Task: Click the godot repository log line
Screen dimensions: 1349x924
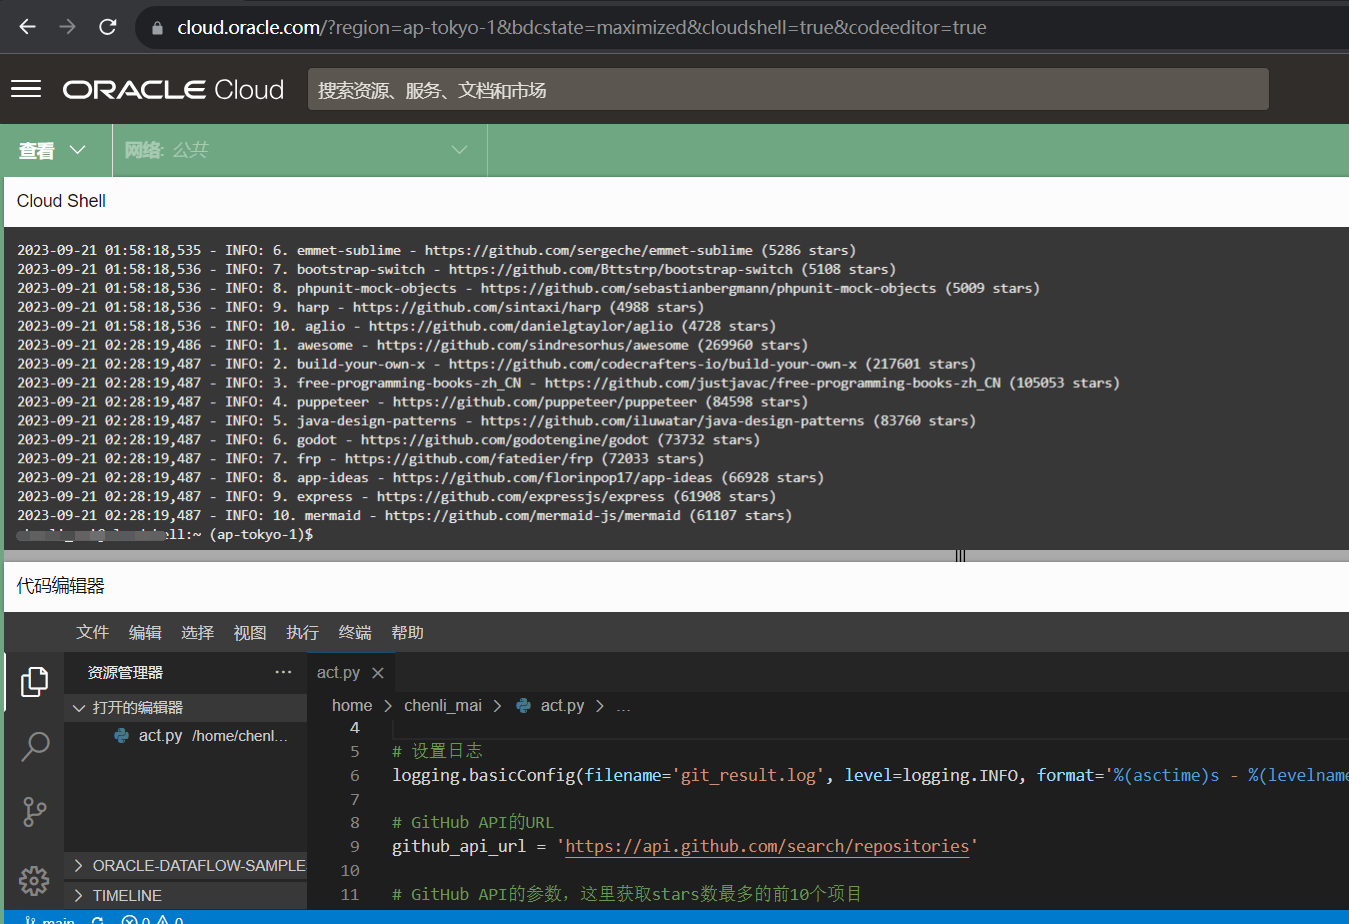Action: (x=388, y=439)
